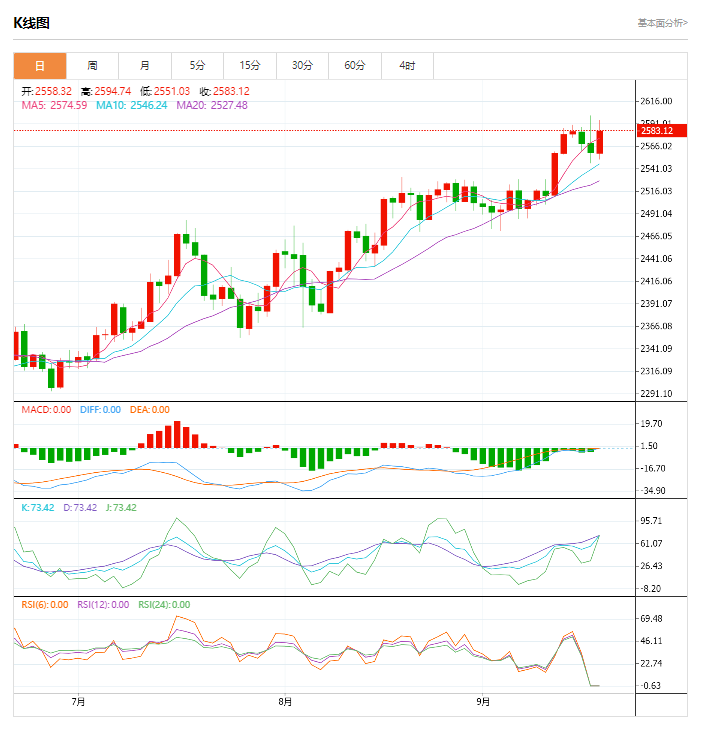This screenshot has width=721, height=739.
Task: Switch to the 4时 chart tab
Action: coord(407,66)
